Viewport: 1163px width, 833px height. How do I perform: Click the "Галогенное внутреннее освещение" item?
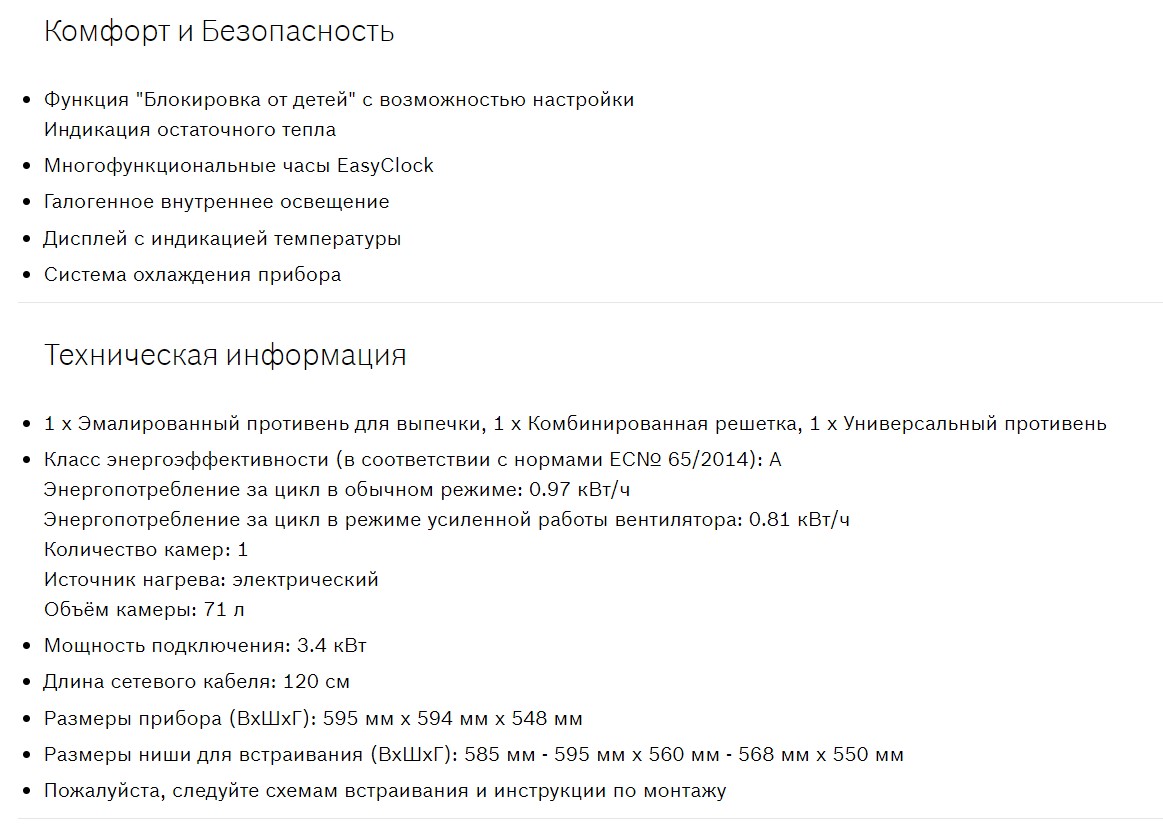click(x=216, y=202)
